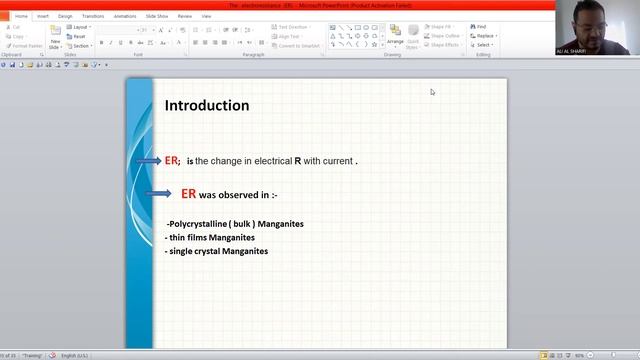Select the Star shape in gallery
The image size is (640, 360).
pos(374,44)
